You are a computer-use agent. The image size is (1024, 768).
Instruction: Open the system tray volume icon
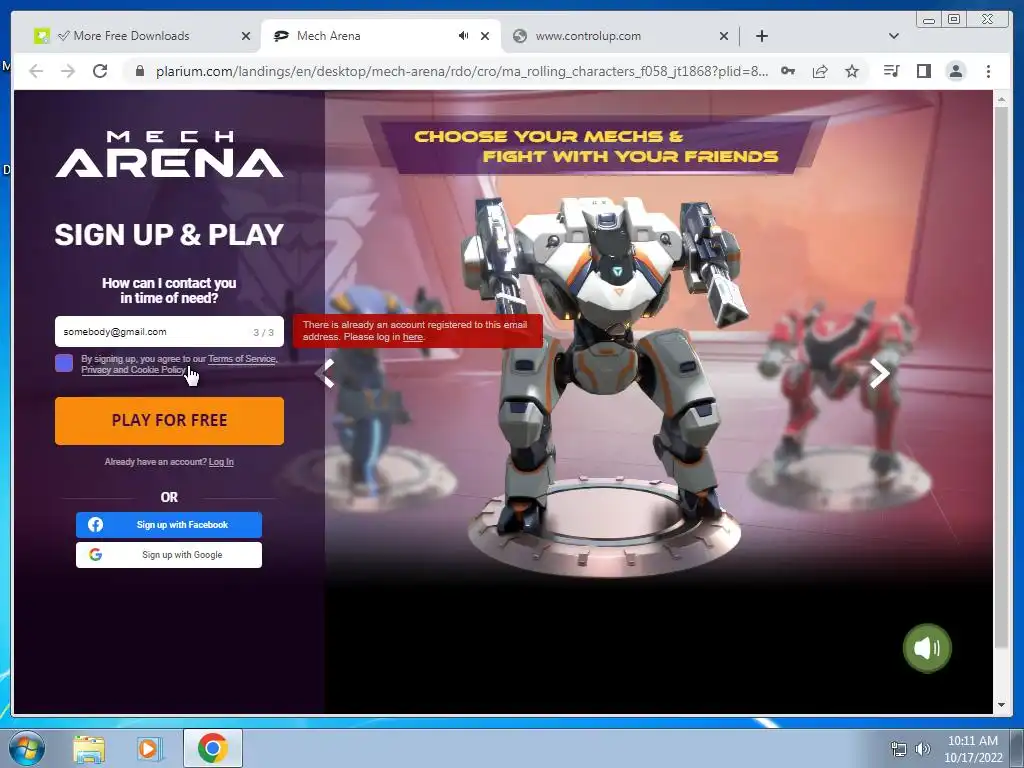click(x=922, y=749)
